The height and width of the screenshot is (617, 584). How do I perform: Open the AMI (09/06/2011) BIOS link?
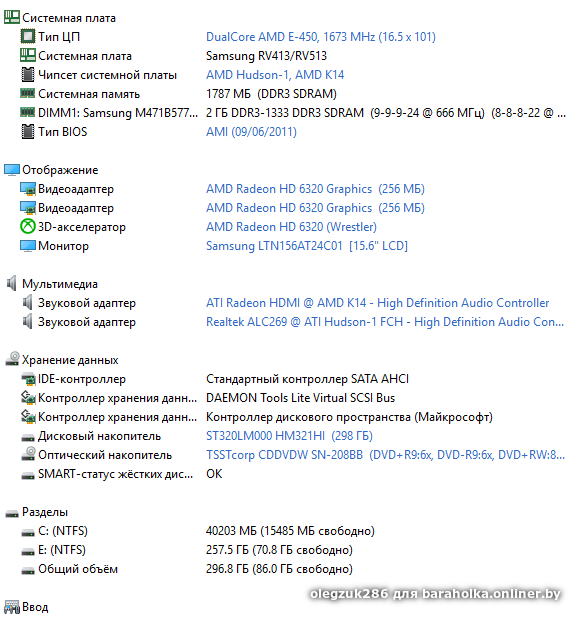[251, 131]
